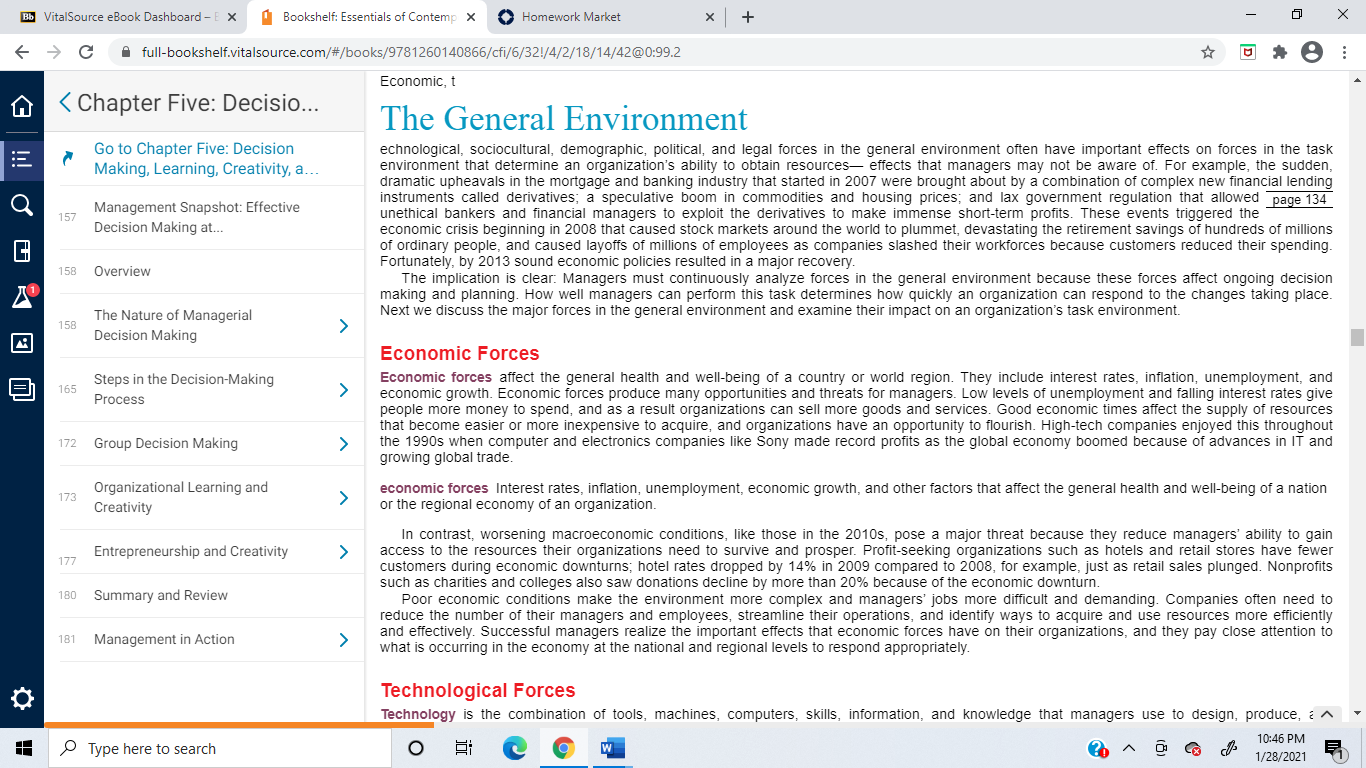The height and width of the screenshot is (768, 1366).
Task: Click the site lock icon in address bar
Action: [126, 52]
